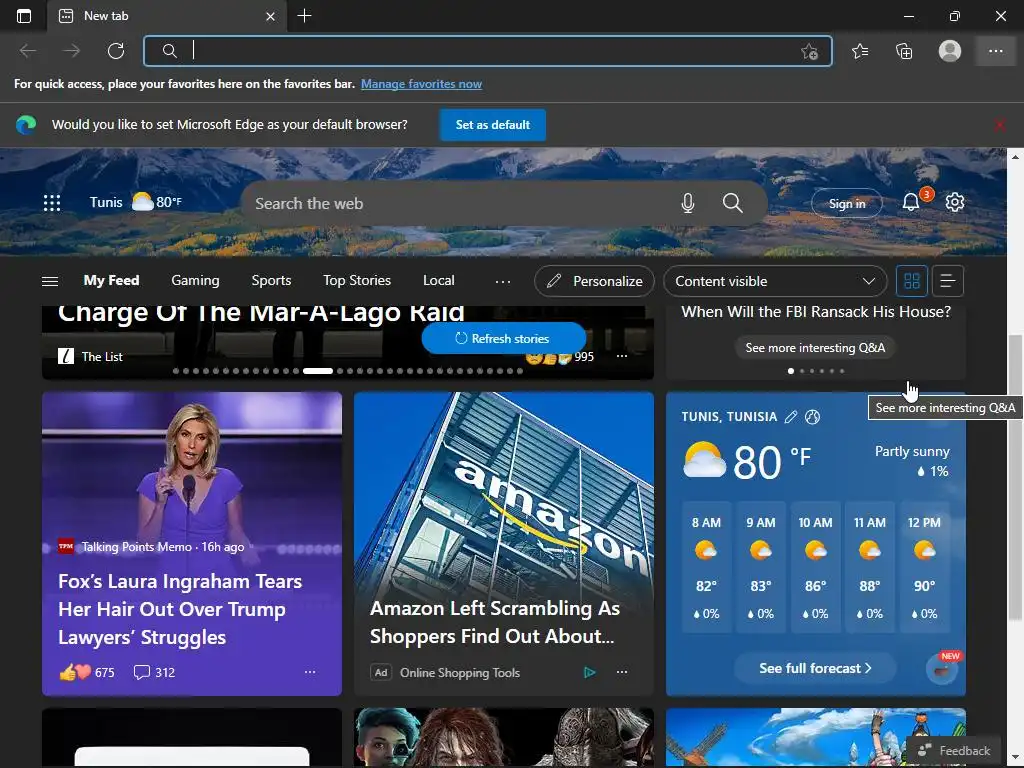Select first Q&A carousel dot

point(791,371)
